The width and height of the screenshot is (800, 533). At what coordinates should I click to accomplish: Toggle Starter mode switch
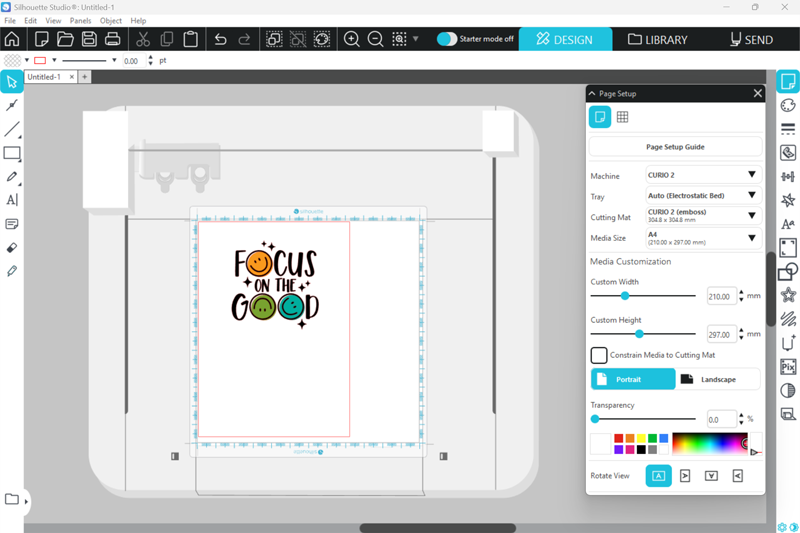click(x=447, y=40)
